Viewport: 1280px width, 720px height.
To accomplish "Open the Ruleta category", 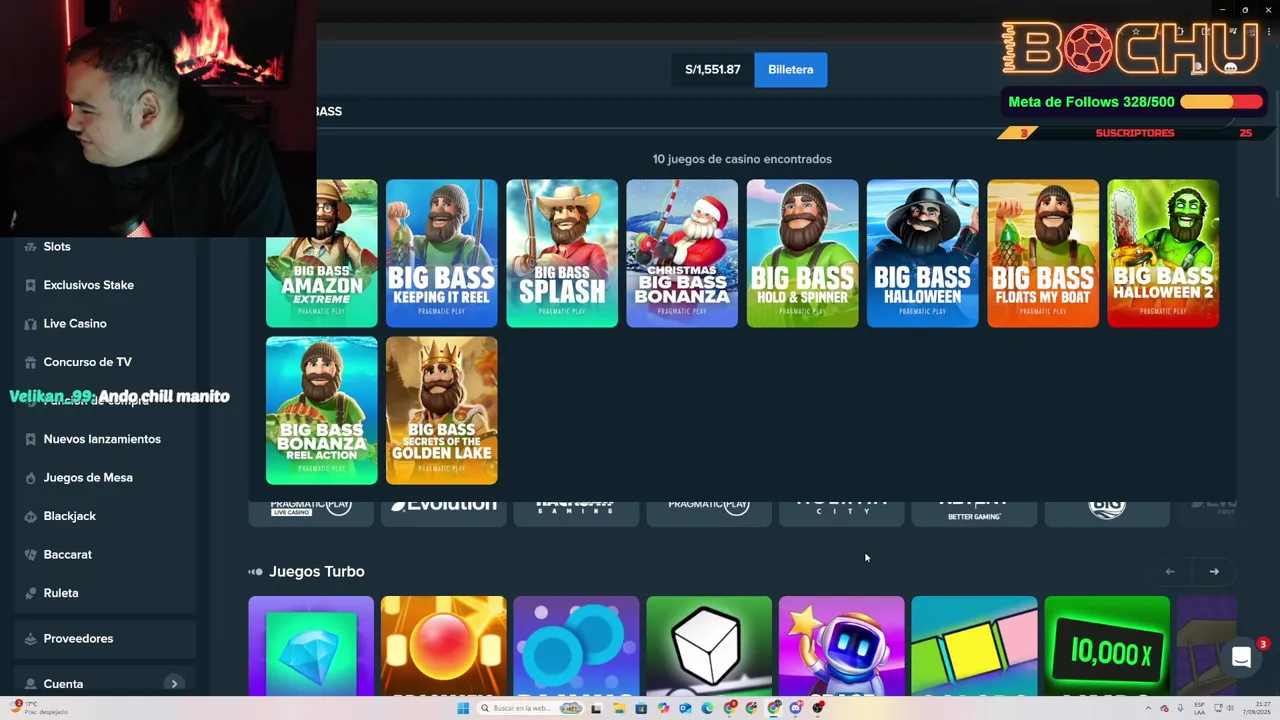I will 61,593.
